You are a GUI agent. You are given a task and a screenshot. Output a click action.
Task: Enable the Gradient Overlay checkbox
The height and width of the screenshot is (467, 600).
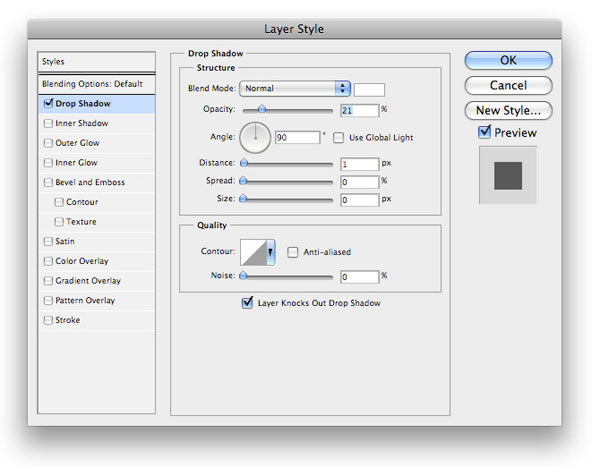click(48, 281)
